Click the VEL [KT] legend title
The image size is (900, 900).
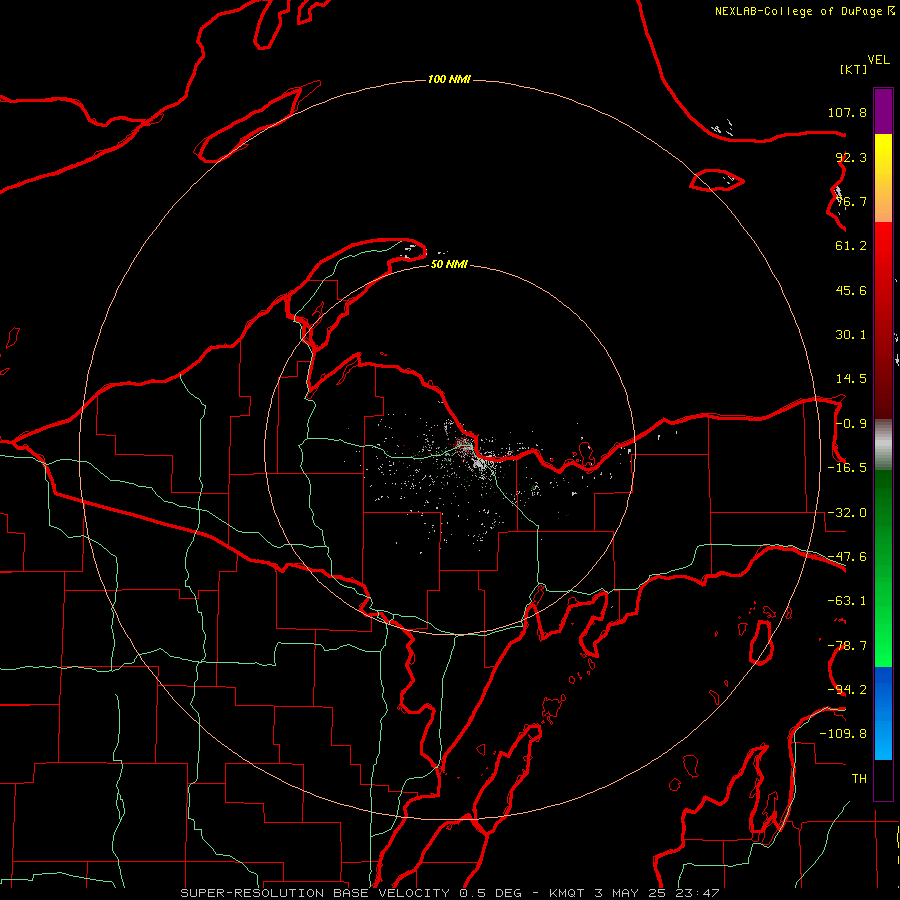point(864,64)
